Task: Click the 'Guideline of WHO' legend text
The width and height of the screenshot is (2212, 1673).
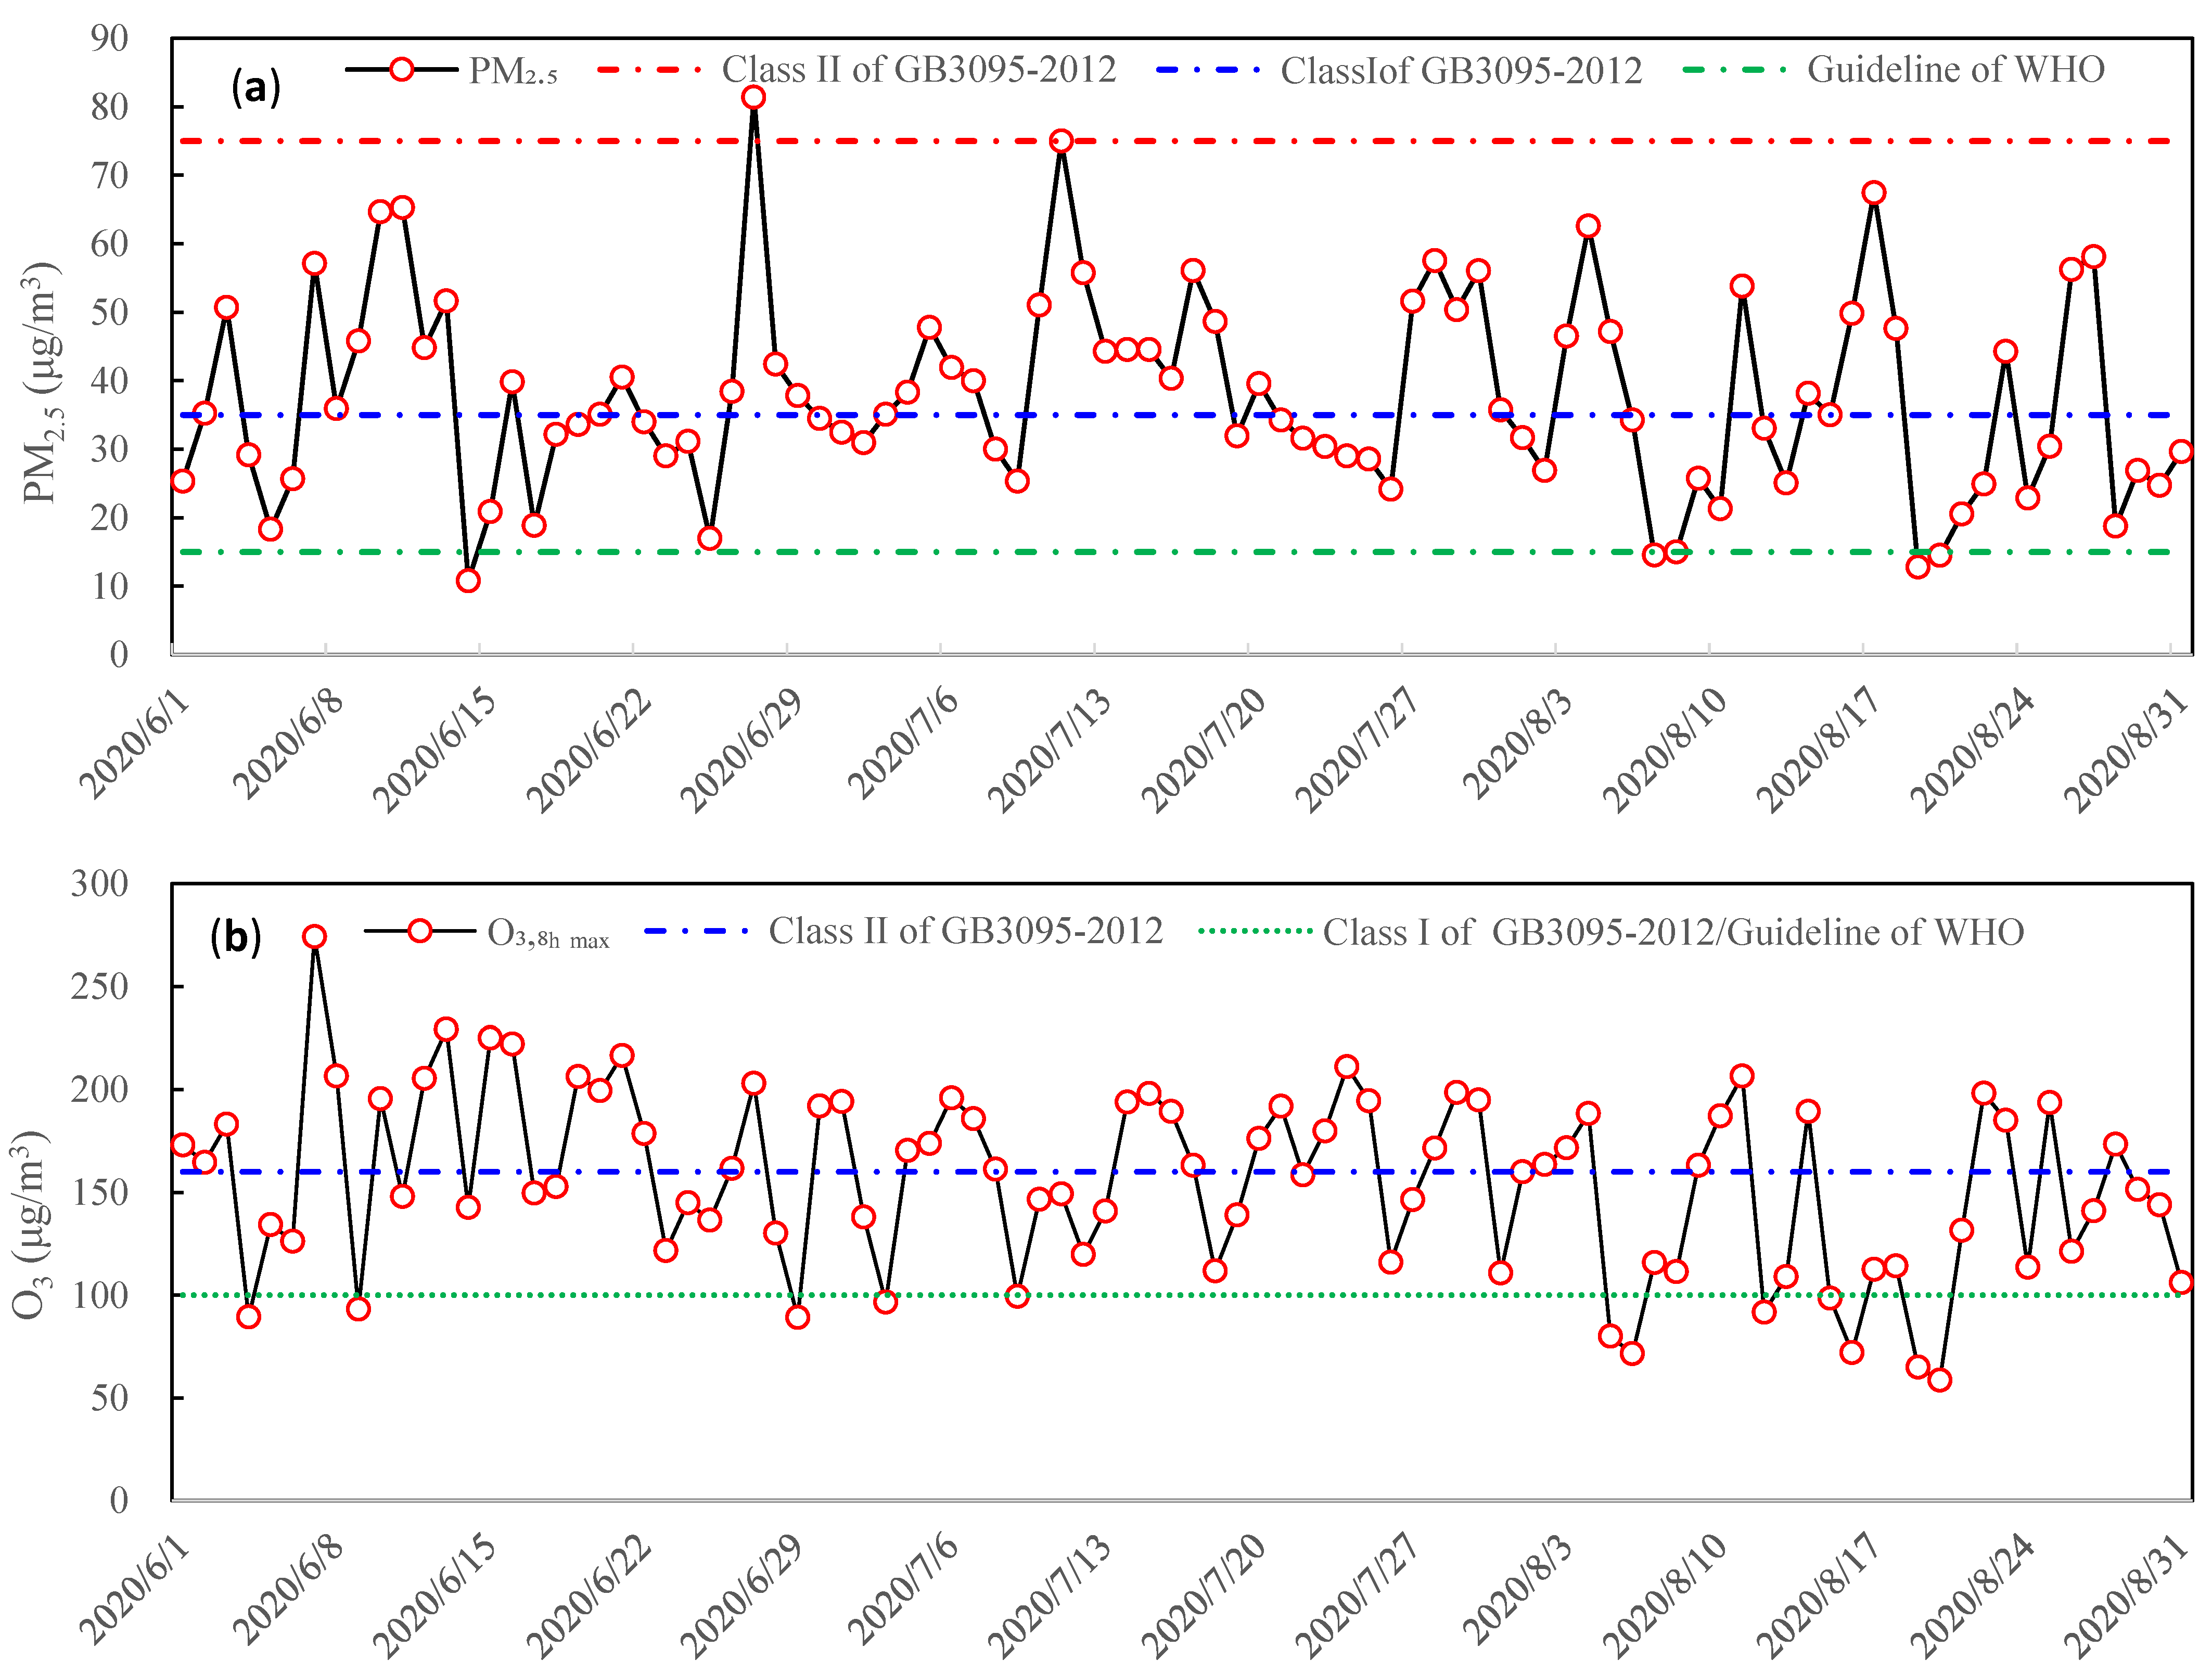Action: click(x=1955, y=70)
